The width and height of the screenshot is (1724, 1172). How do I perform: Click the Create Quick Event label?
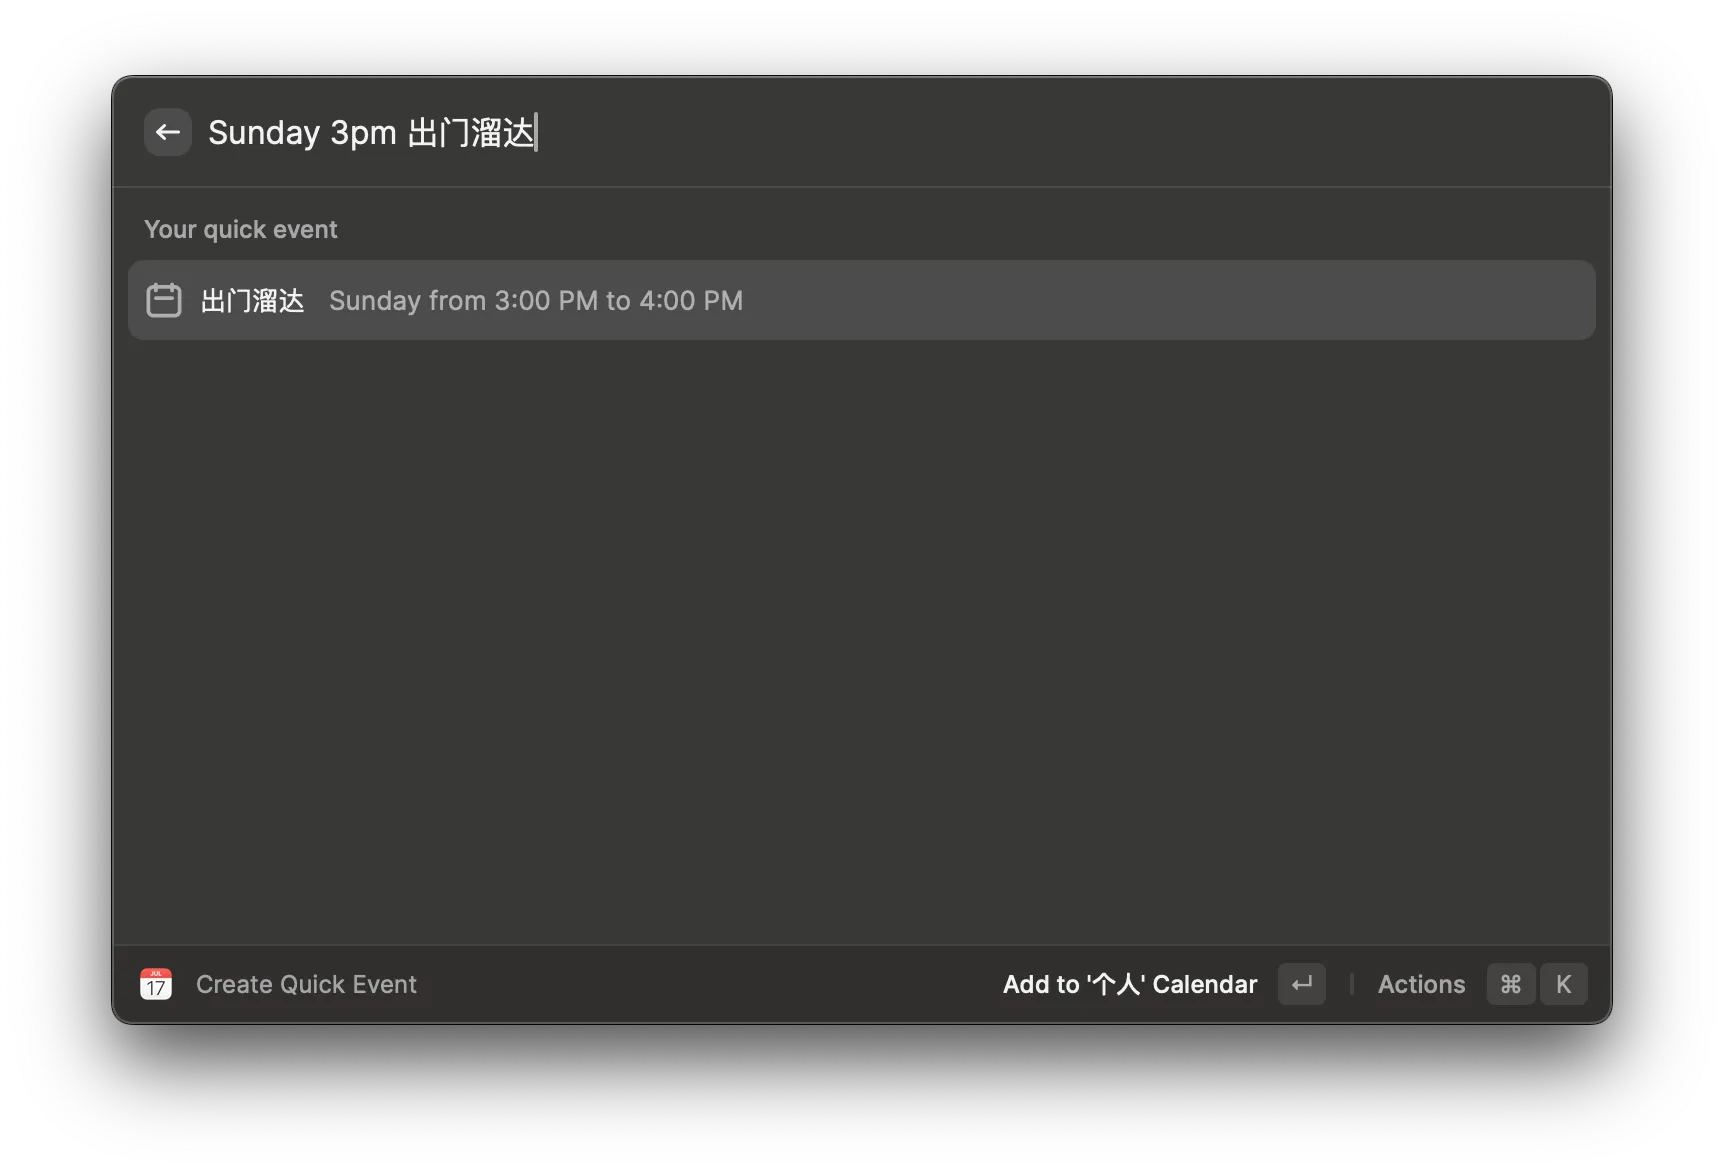[306, 984]
